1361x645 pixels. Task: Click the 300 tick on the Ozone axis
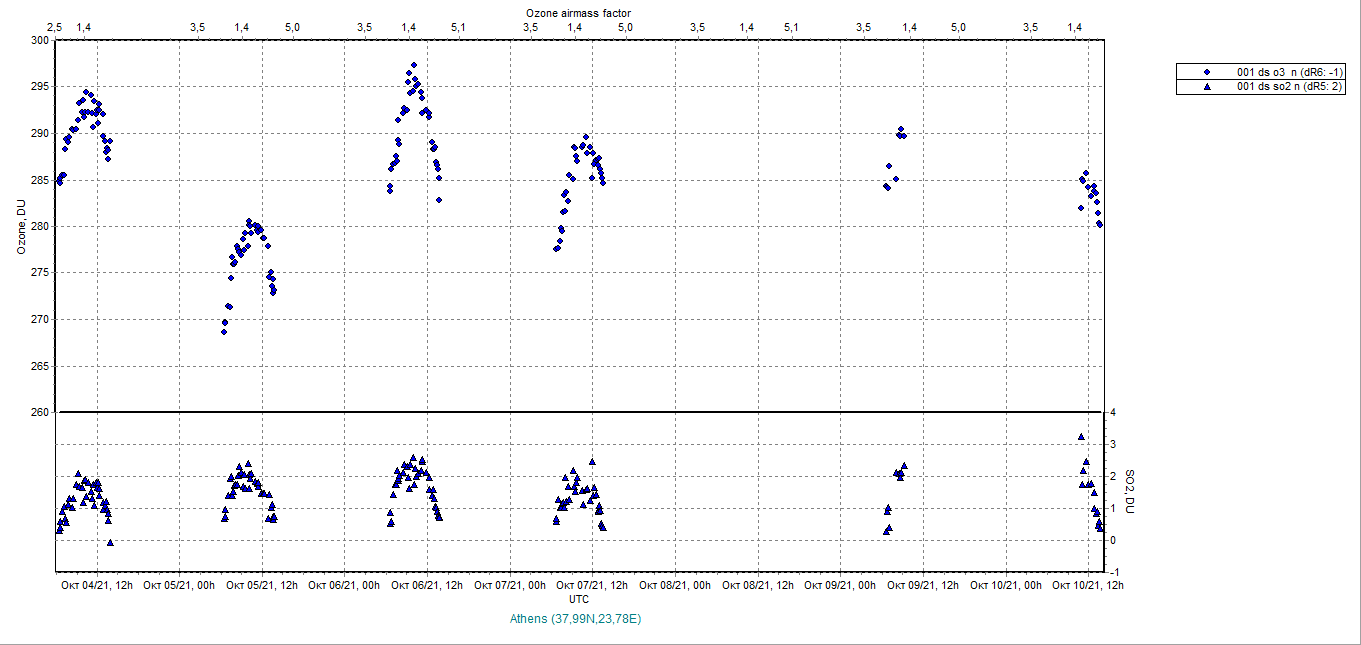click(39, 40)
